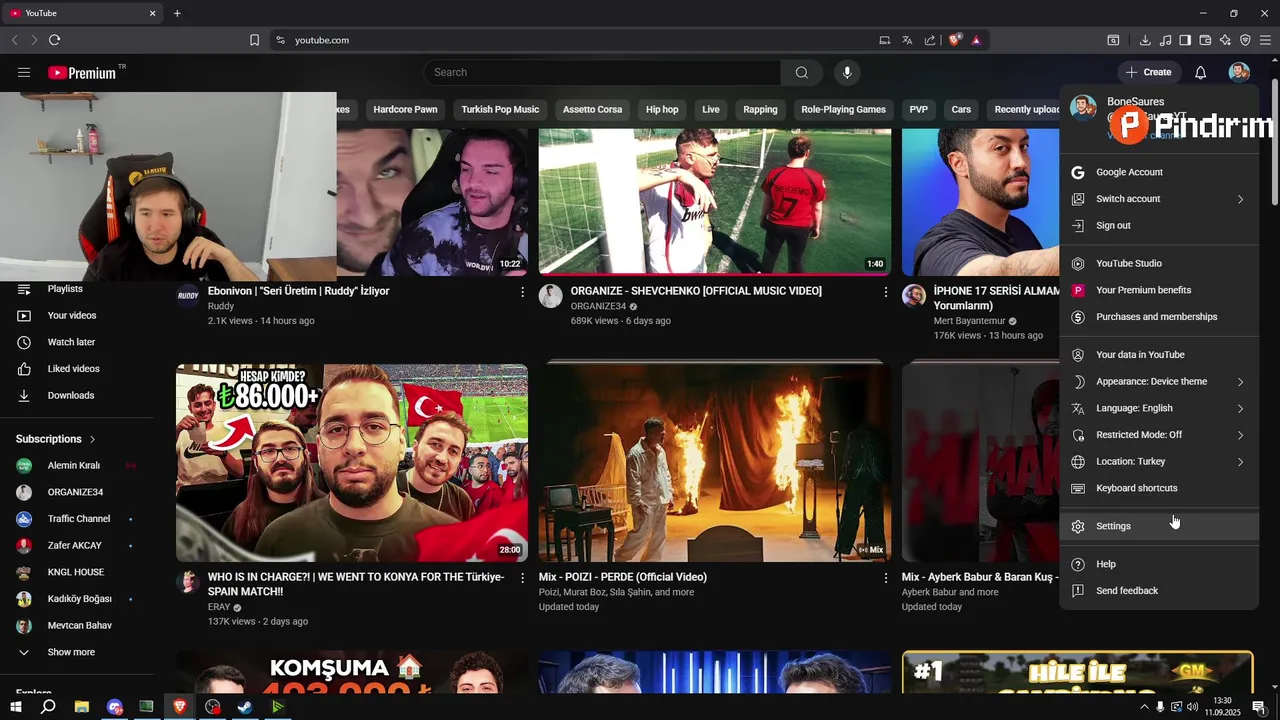The height and width of the screenshot is (720, 1280).
Task: Open Keyboard shortcuts entry
Action: click(x=1159, y=488)
